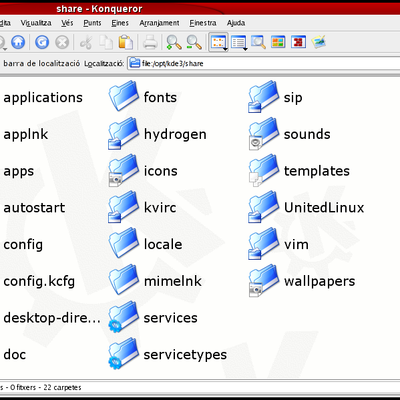Open the Vés menu
This screenshot has height=400, width=400.
click(x=67, y=23)
